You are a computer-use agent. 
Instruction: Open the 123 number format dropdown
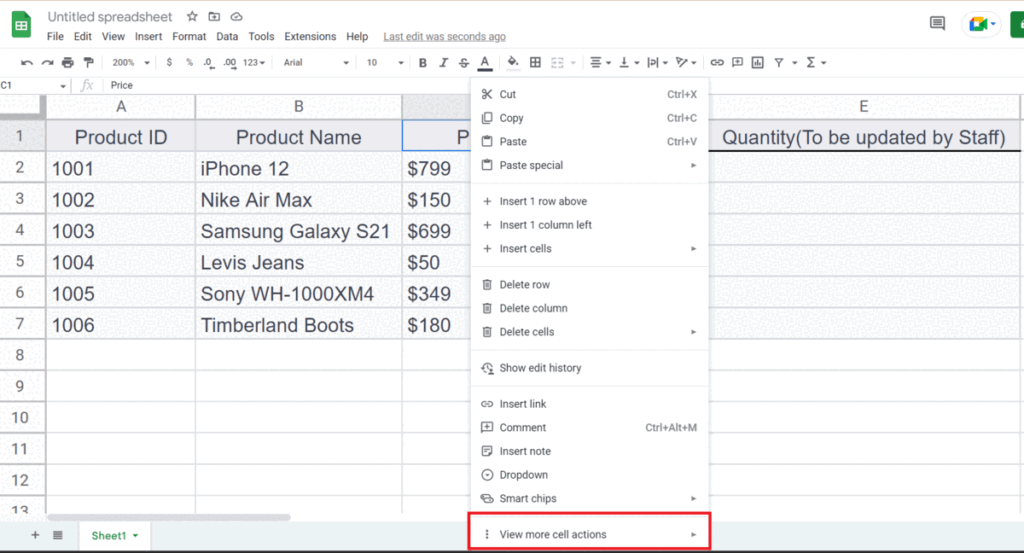pyautogui.click(x=254, y=63)
